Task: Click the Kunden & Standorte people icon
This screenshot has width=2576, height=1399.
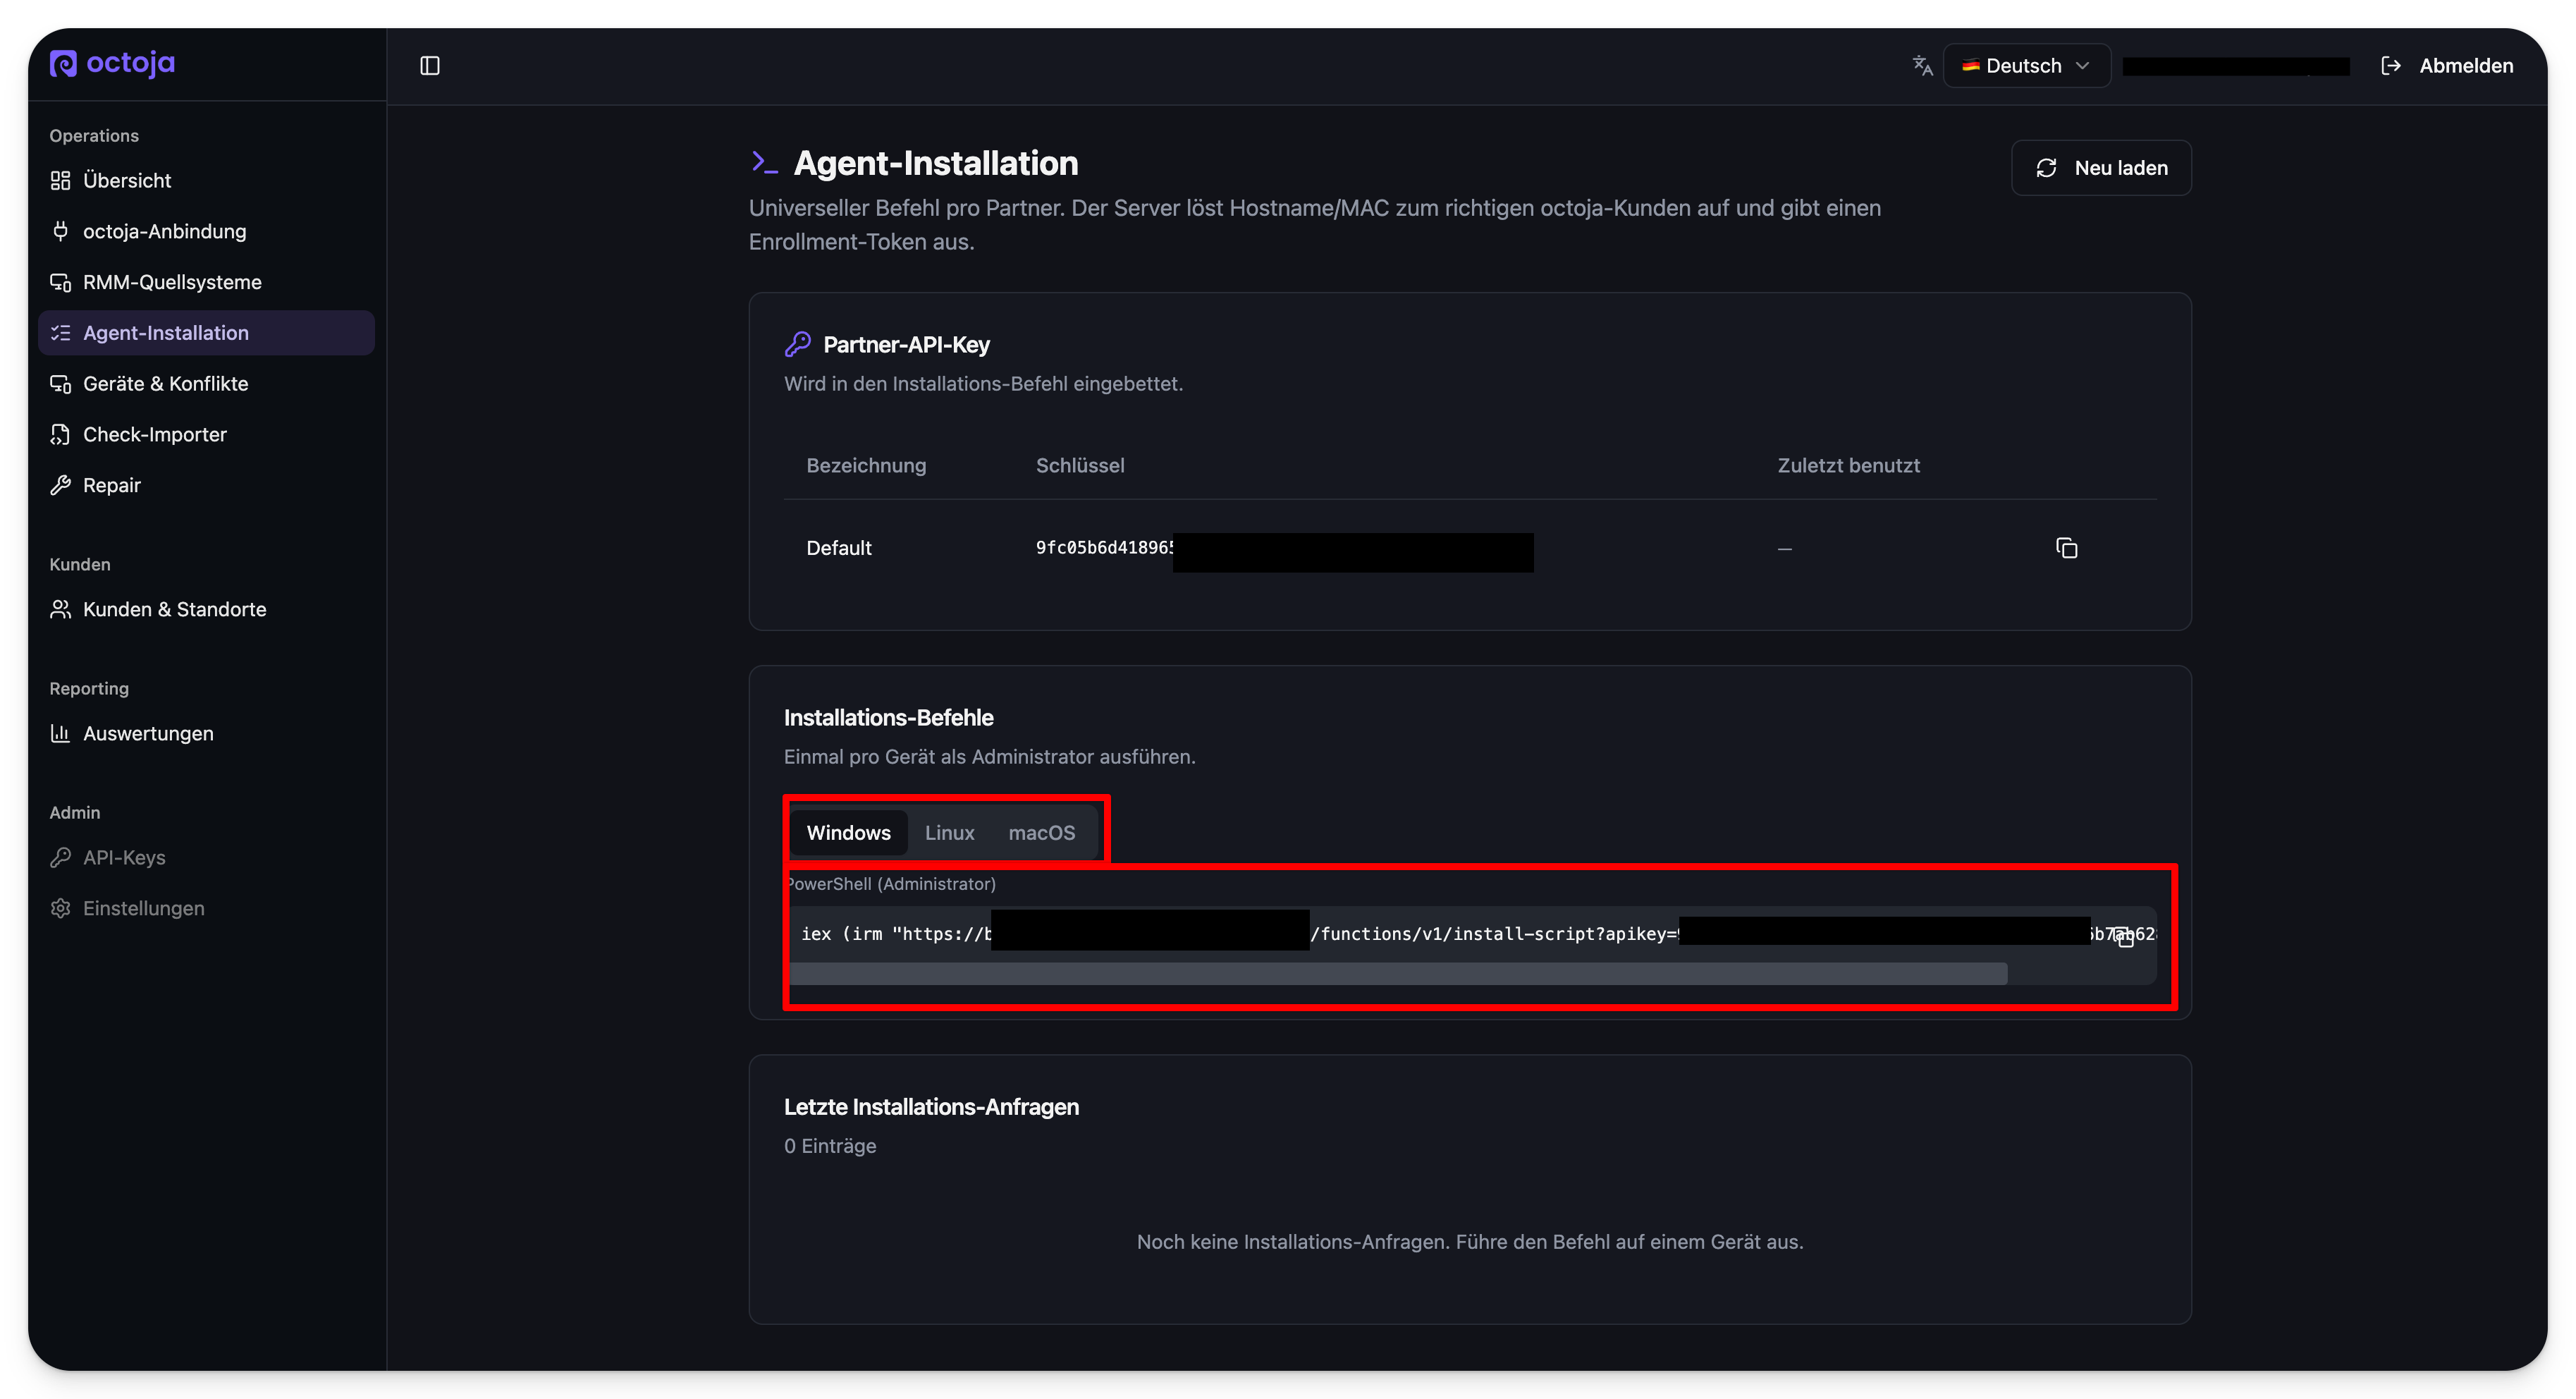Action: 60,610
